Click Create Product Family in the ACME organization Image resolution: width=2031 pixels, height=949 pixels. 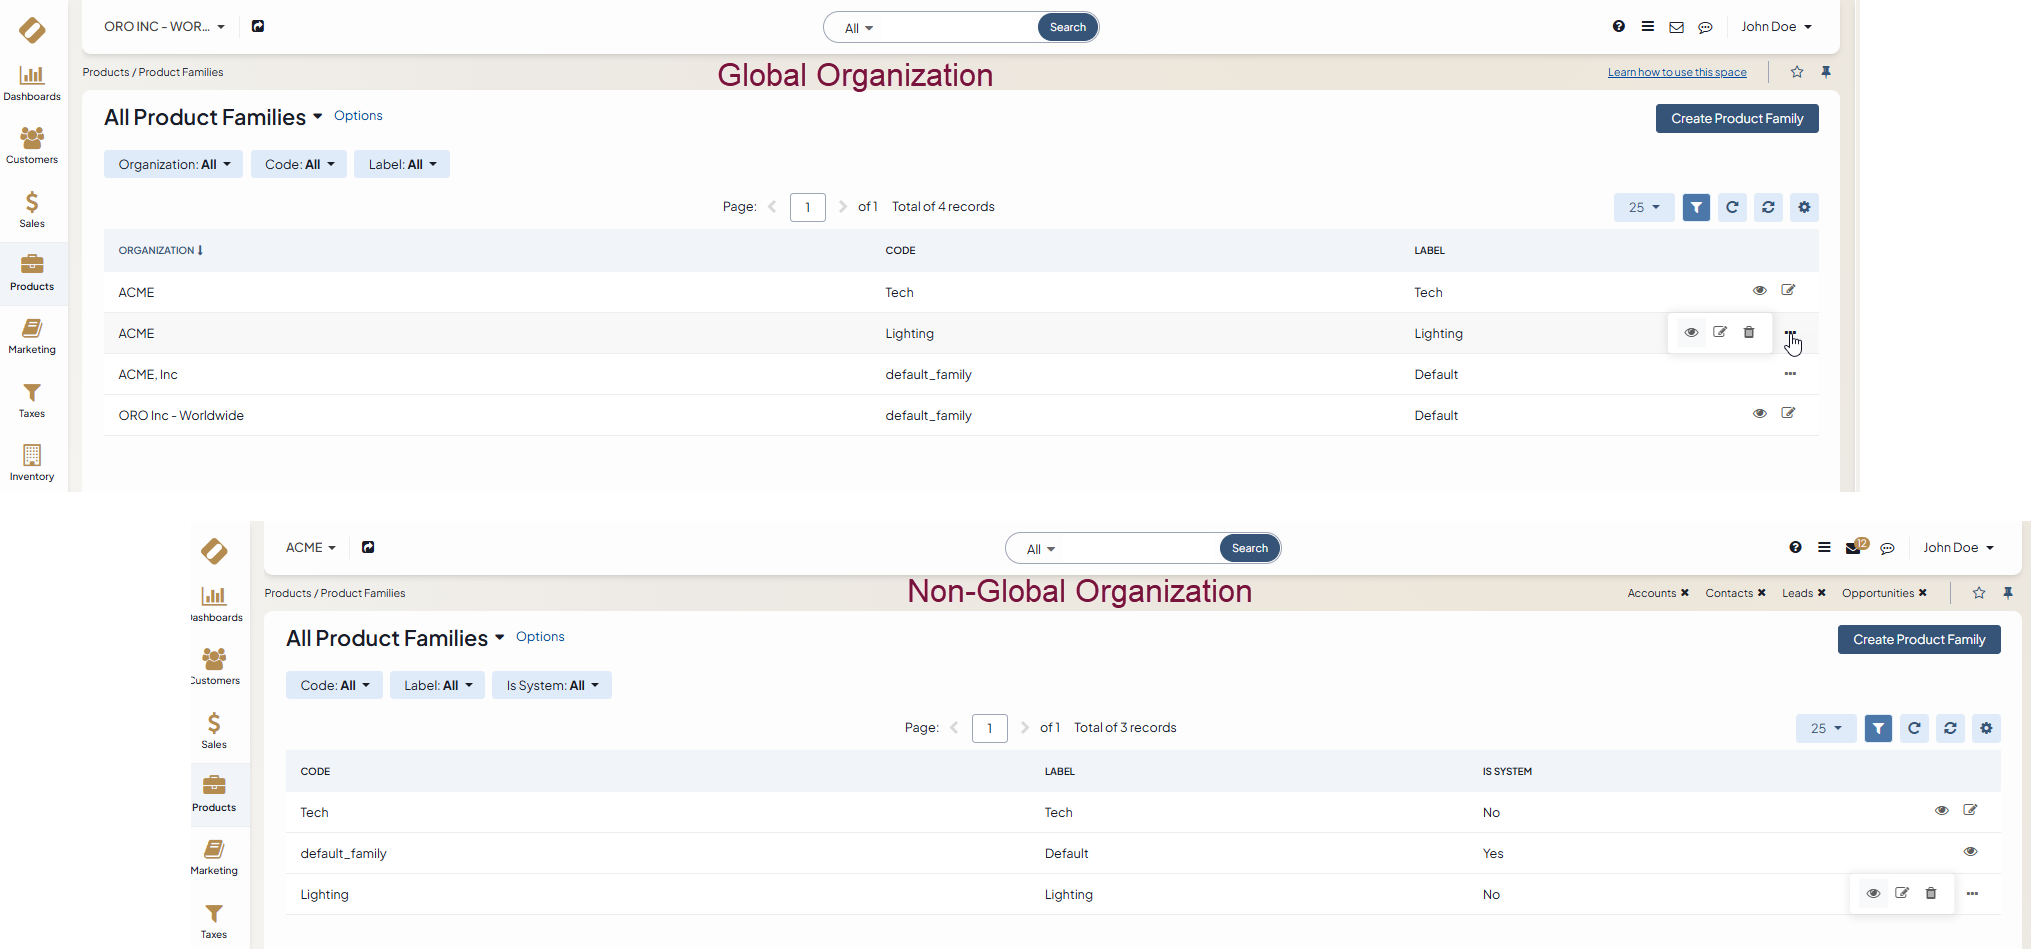coord(1918,640)
